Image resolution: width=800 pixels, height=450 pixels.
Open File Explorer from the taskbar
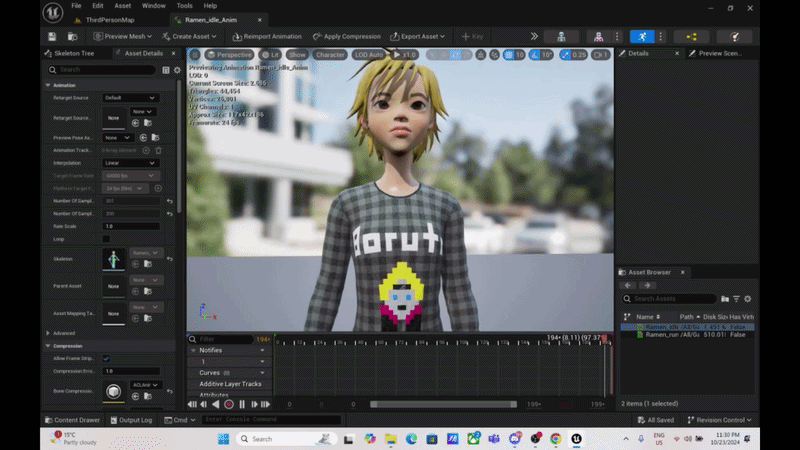pyautogui.click(x=391, y=439)
